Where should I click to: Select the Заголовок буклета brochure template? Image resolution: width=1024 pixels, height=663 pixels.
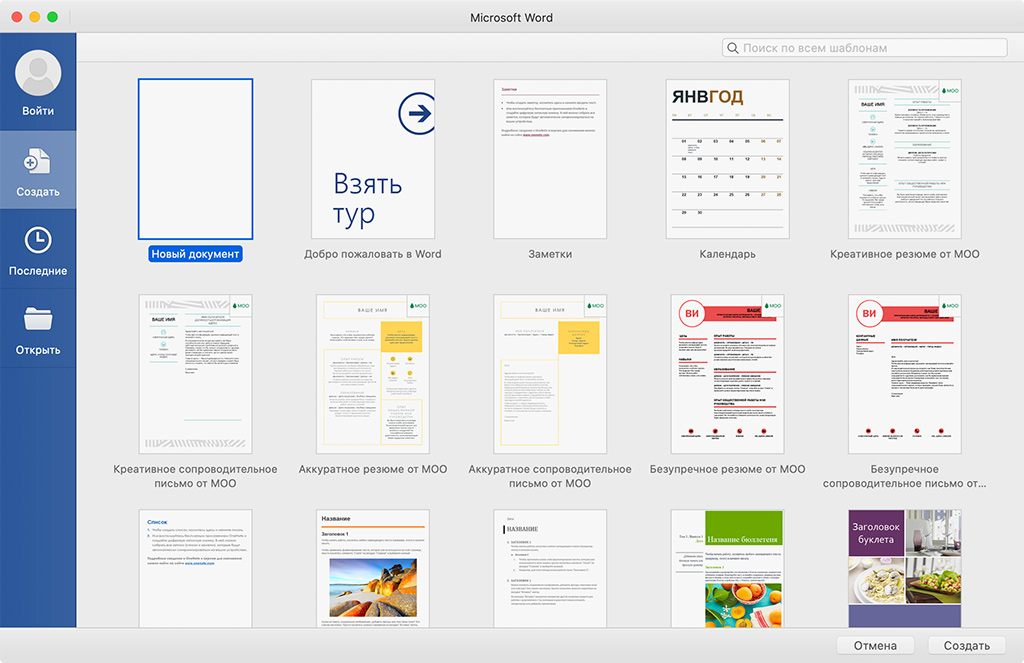click(904, 568)
